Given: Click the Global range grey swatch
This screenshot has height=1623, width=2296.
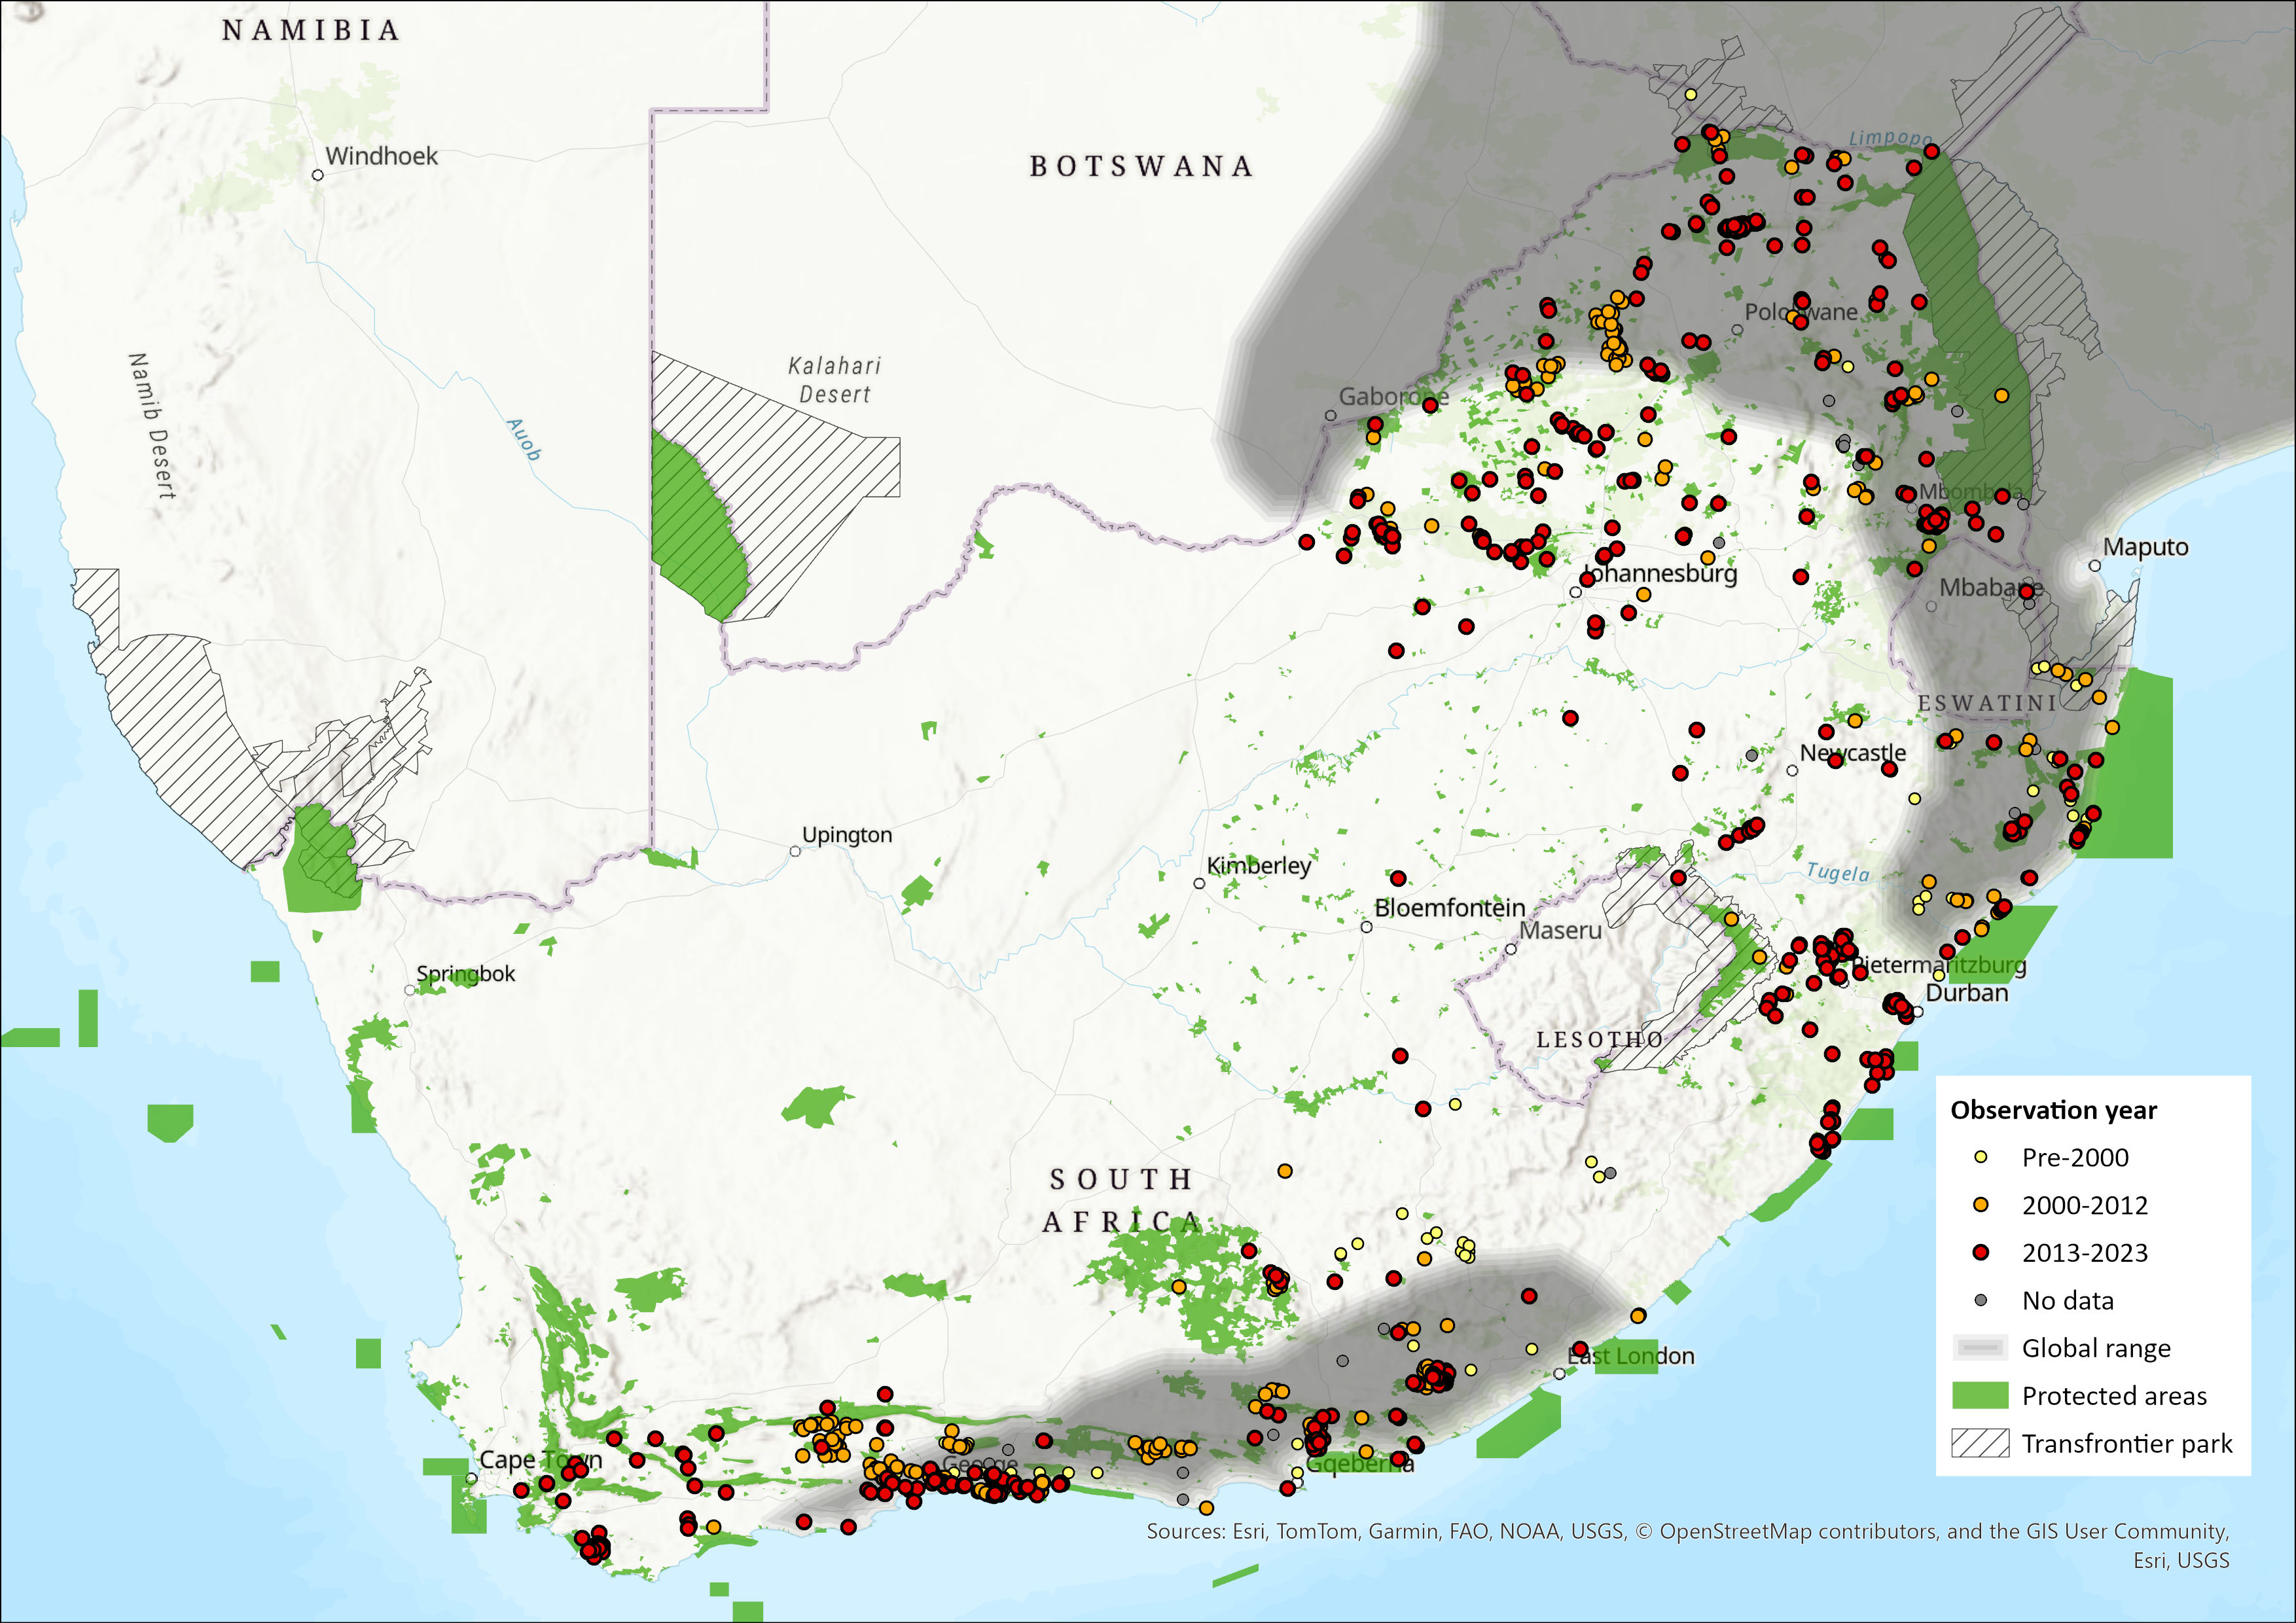Looking at the screenshot, I should pos(1980,1348).
